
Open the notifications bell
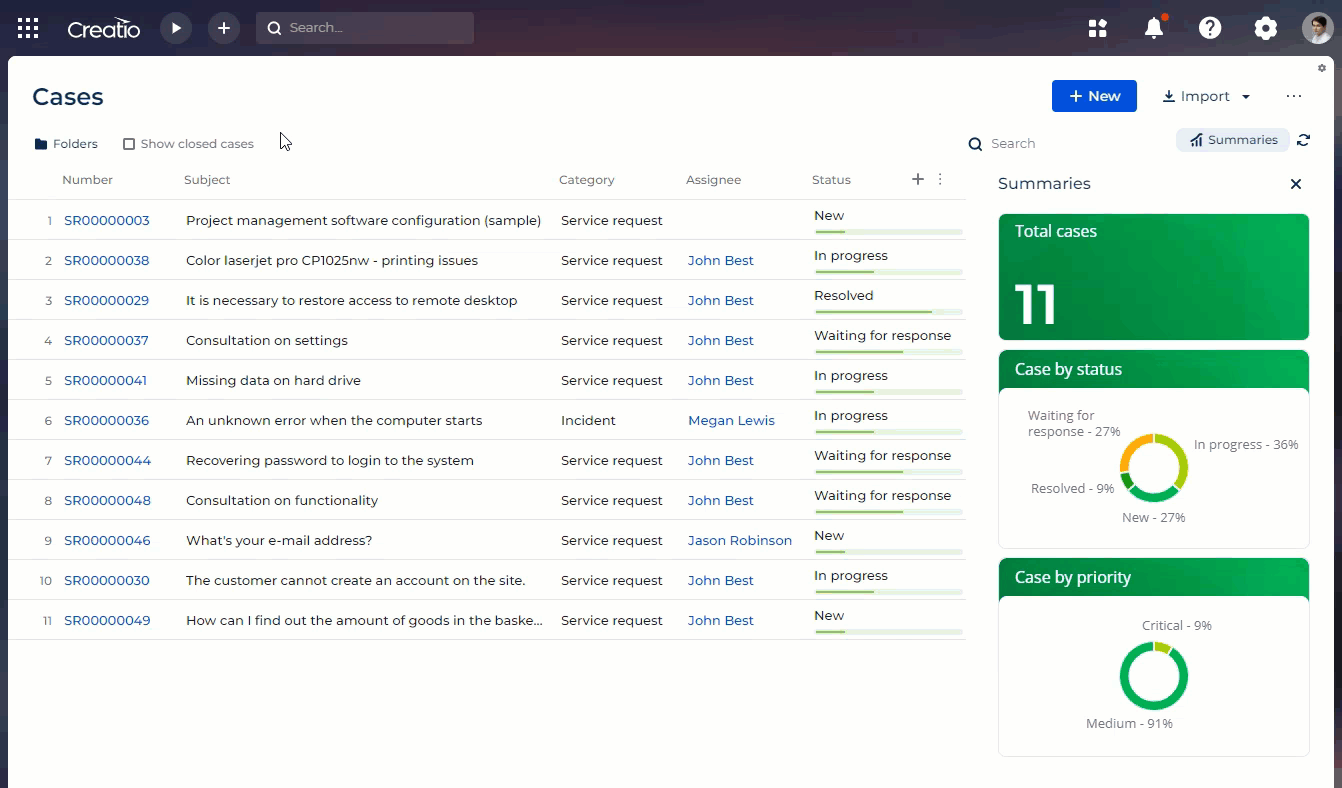pyautogui.click(x=1154, y=28)
